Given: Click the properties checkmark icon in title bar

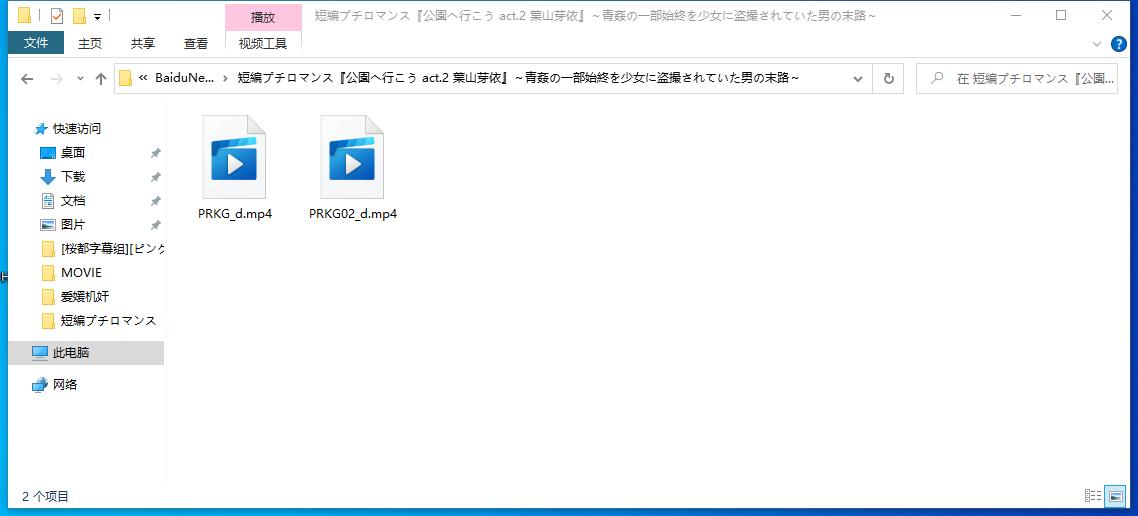Looking at the screenshot, I should click(x=57, y=15).
